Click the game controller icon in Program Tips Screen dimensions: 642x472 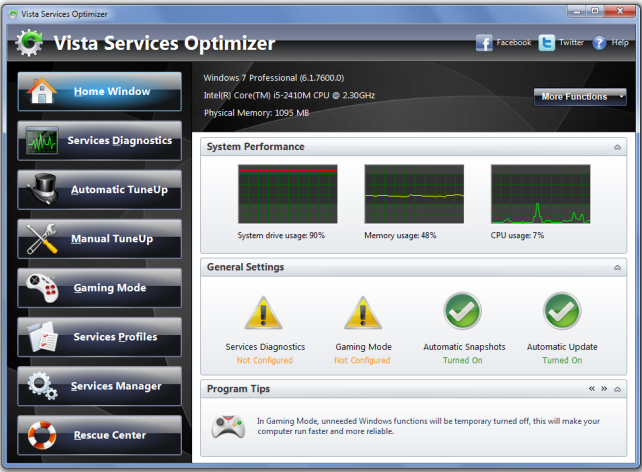(x=228, y=427)
